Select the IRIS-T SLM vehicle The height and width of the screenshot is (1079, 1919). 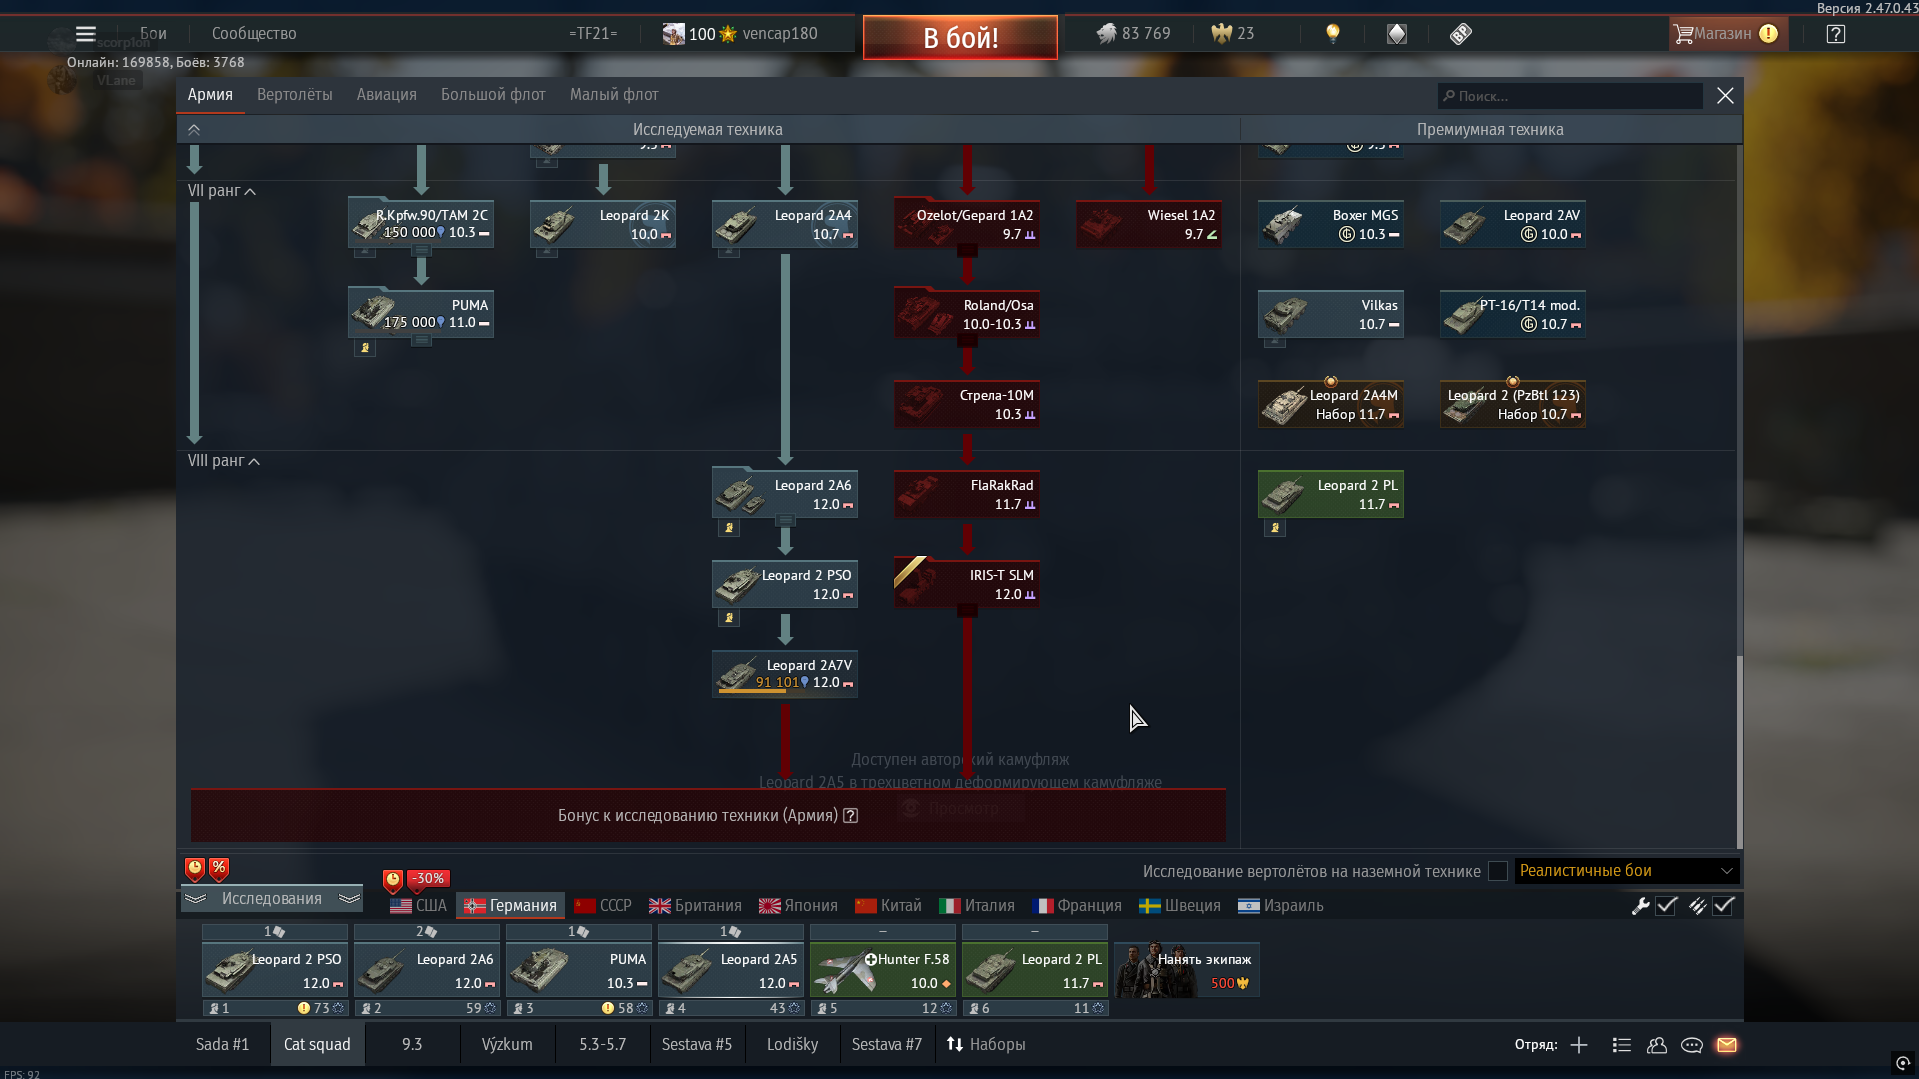coord(967,584)
